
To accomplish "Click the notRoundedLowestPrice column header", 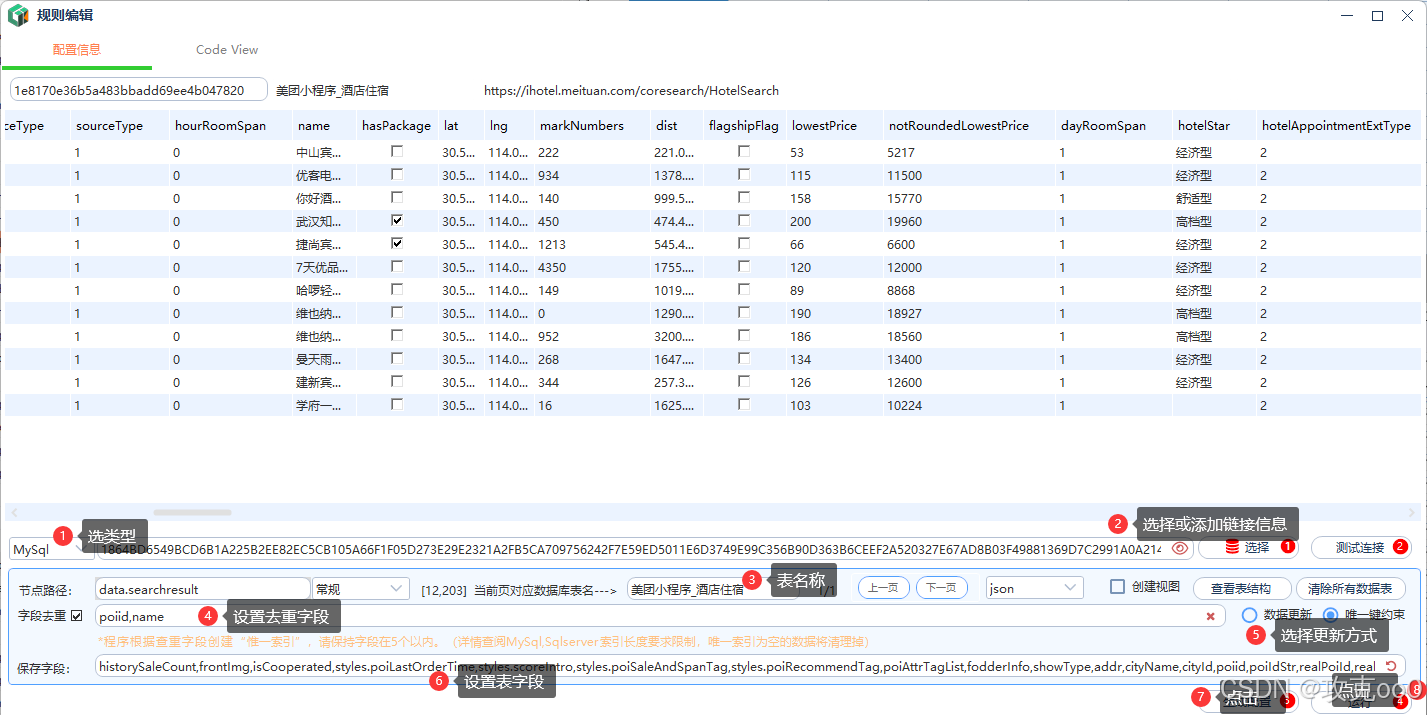I will 969,126.
